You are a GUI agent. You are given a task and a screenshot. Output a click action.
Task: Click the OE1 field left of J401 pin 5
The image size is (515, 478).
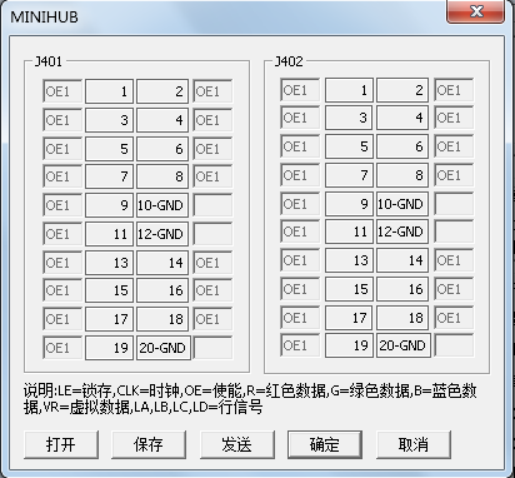[62, 149]
